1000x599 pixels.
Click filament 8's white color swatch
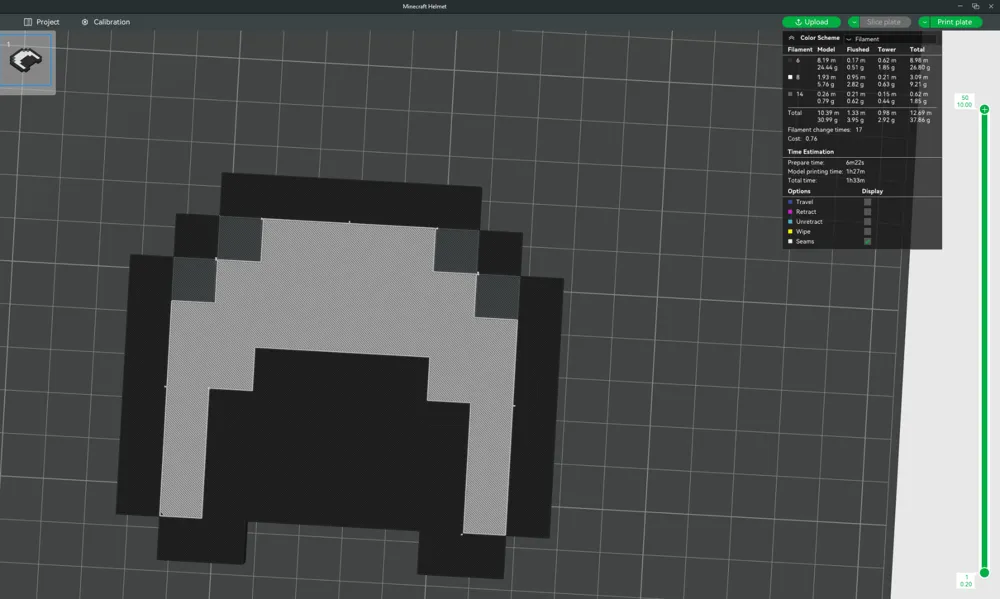(x=791, y=77)
